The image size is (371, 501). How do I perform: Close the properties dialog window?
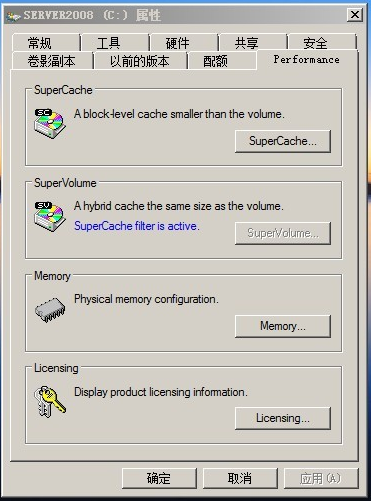[x=355, y=15]
